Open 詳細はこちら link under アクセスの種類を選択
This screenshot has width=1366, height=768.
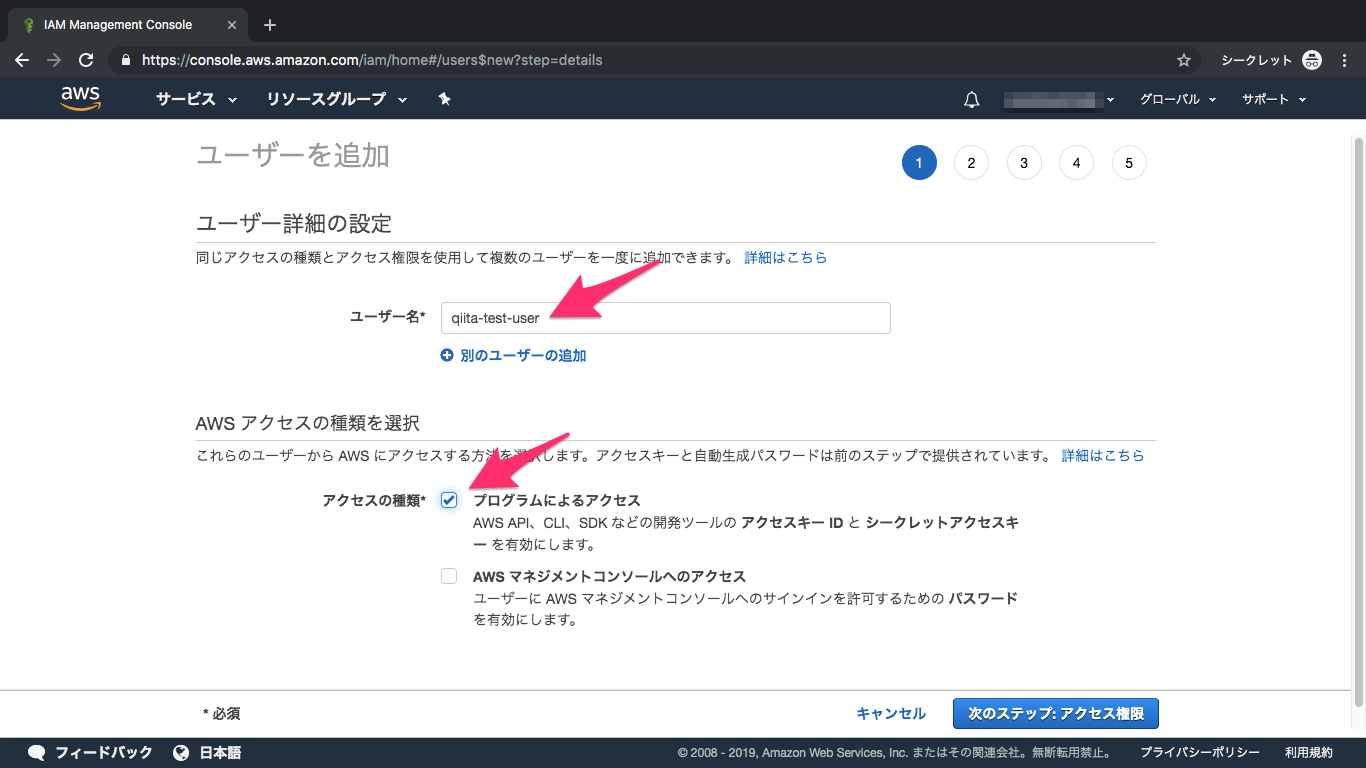[x=1103, y=455]
